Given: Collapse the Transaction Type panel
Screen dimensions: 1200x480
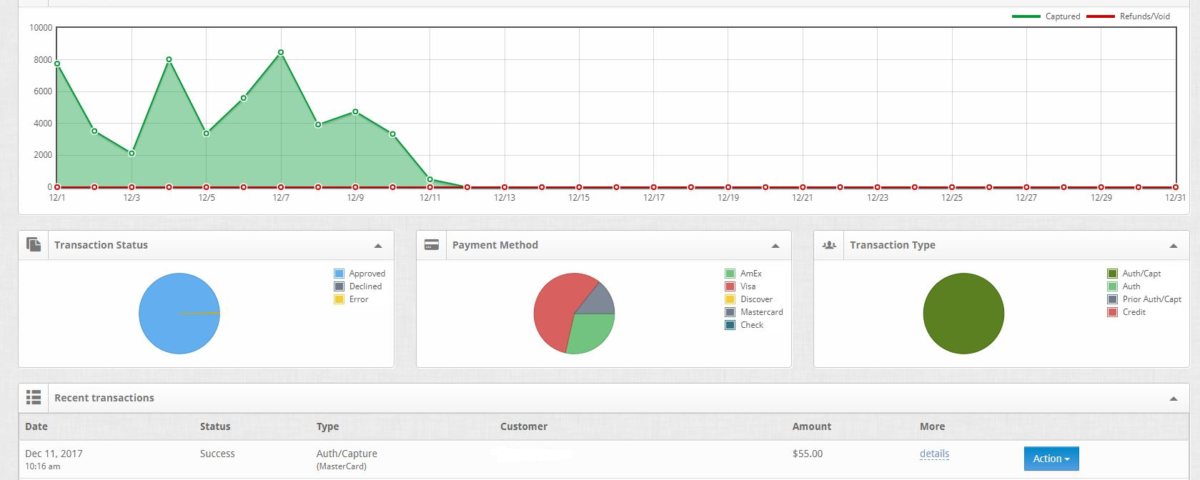Looking at the screenshot, I should 1173,245.
